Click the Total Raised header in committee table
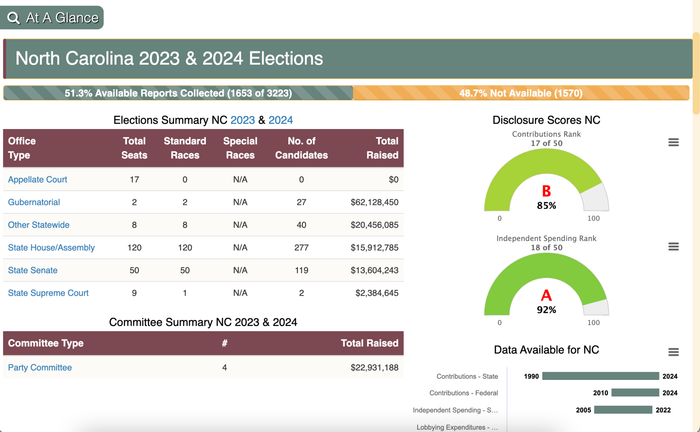Screen dimensions: 700x432 click(370, 343)
